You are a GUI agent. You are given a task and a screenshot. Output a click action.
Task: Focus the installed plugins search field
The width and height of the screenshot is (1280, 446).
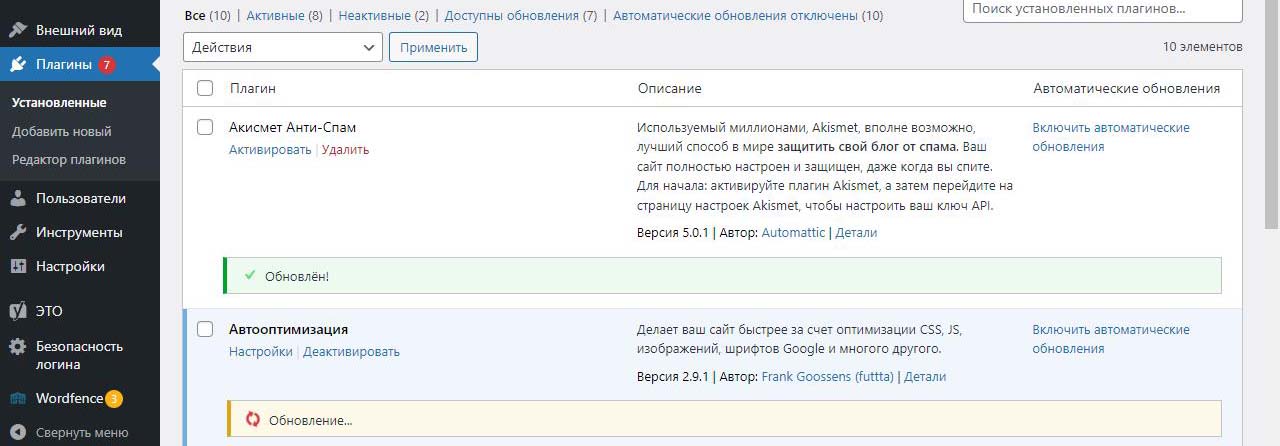click(1102, 9)
